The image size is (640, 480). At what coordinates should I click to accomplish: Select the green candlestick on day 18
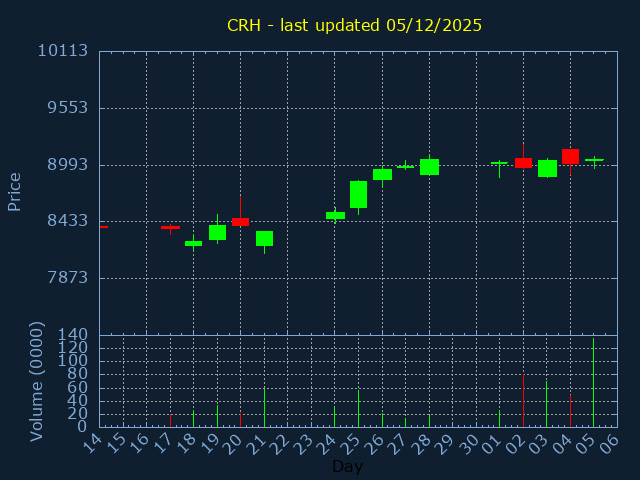click(193, 243)
